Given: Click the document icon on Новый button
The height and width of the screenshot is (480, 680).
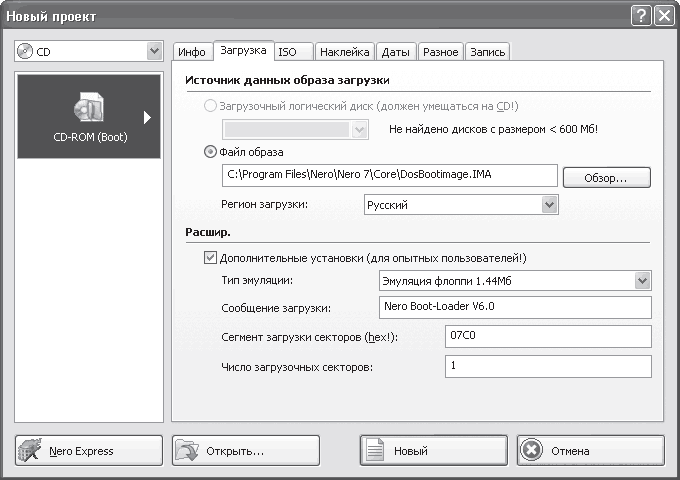Looking at the screenshot, I should click(x=375, y=451).
